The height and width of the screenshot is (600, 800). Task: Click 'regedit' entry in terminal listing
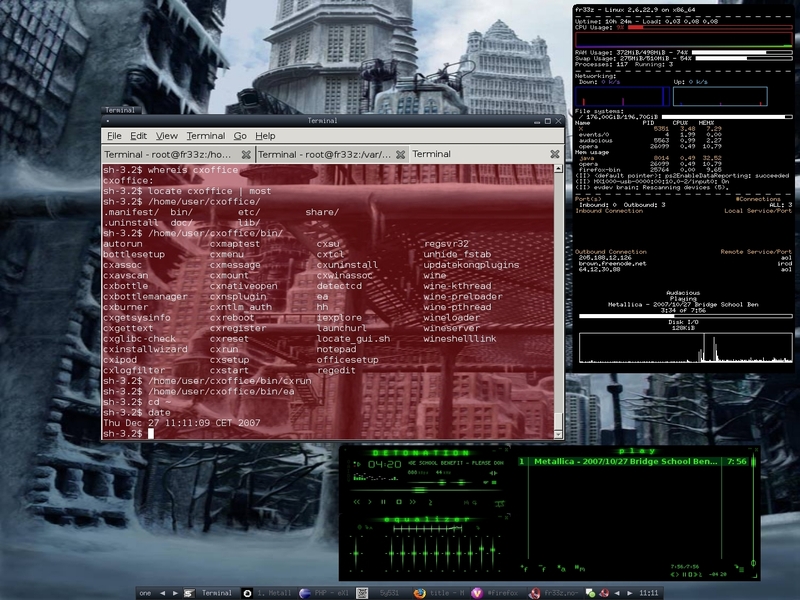click(x=336, y=370)
